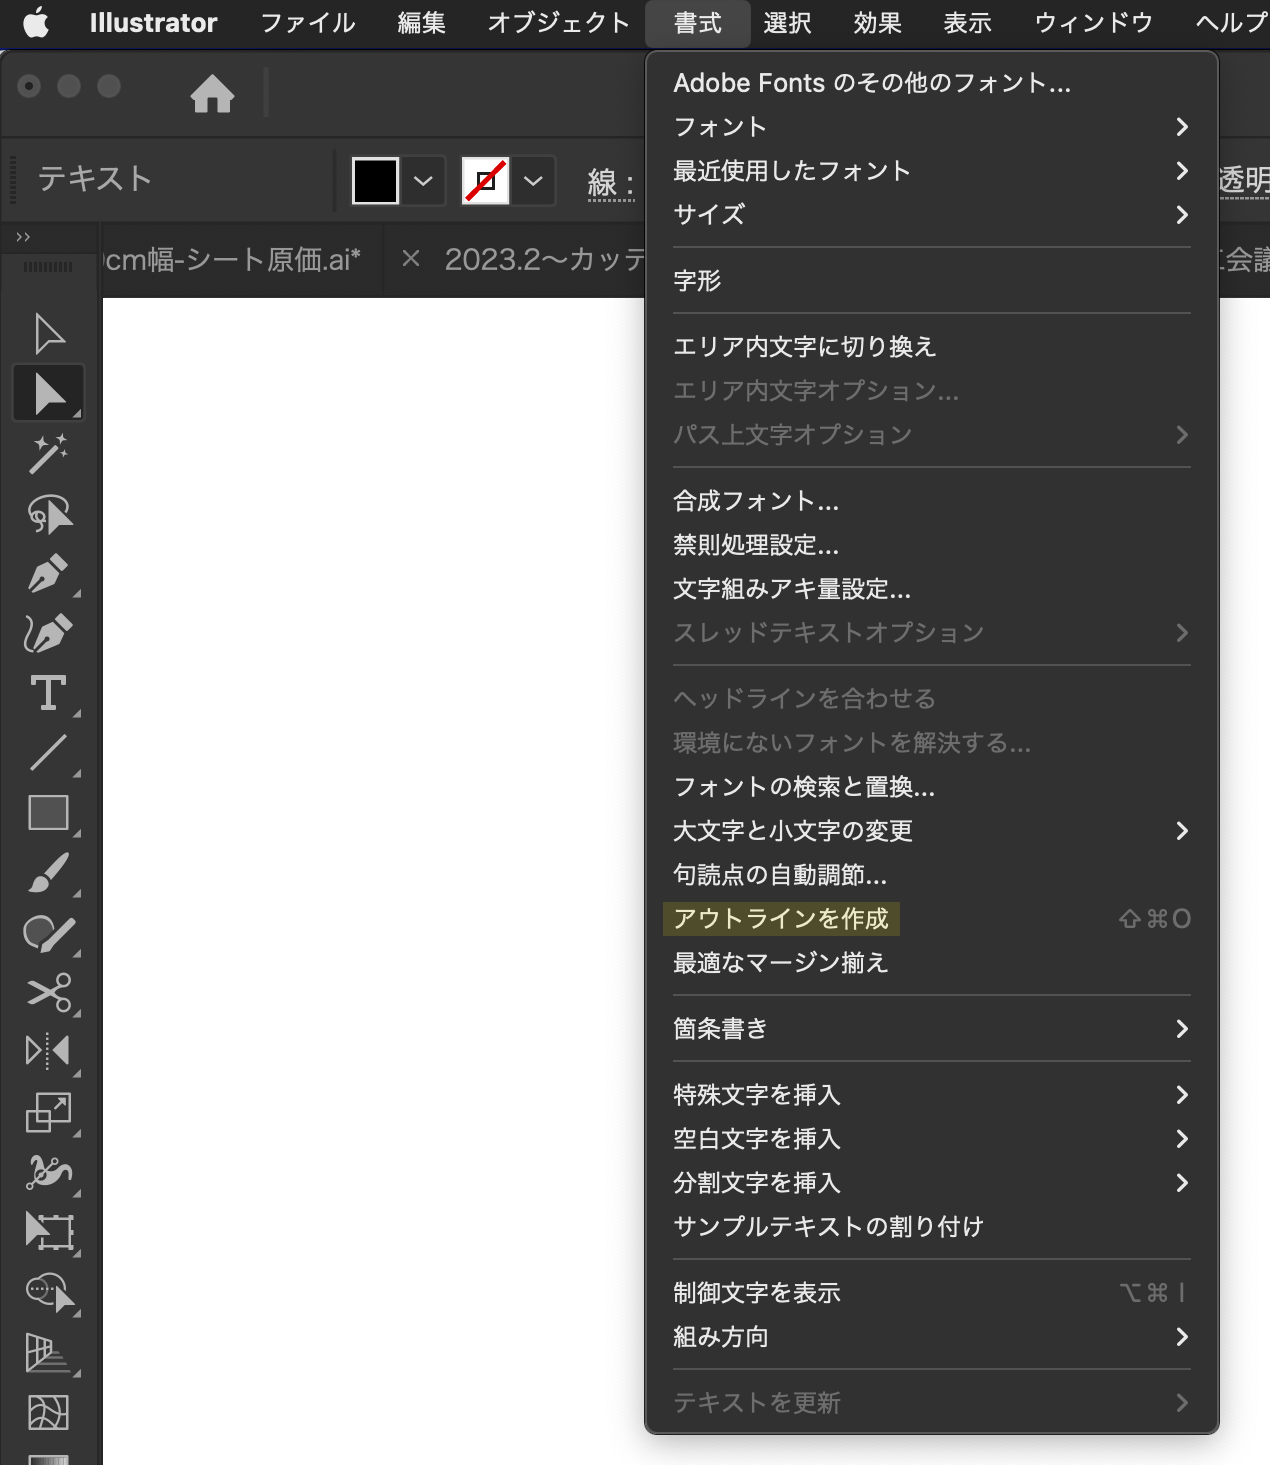
Task: Open 文字組みアキ量設定 dialog
Action: tap(932, 589)
